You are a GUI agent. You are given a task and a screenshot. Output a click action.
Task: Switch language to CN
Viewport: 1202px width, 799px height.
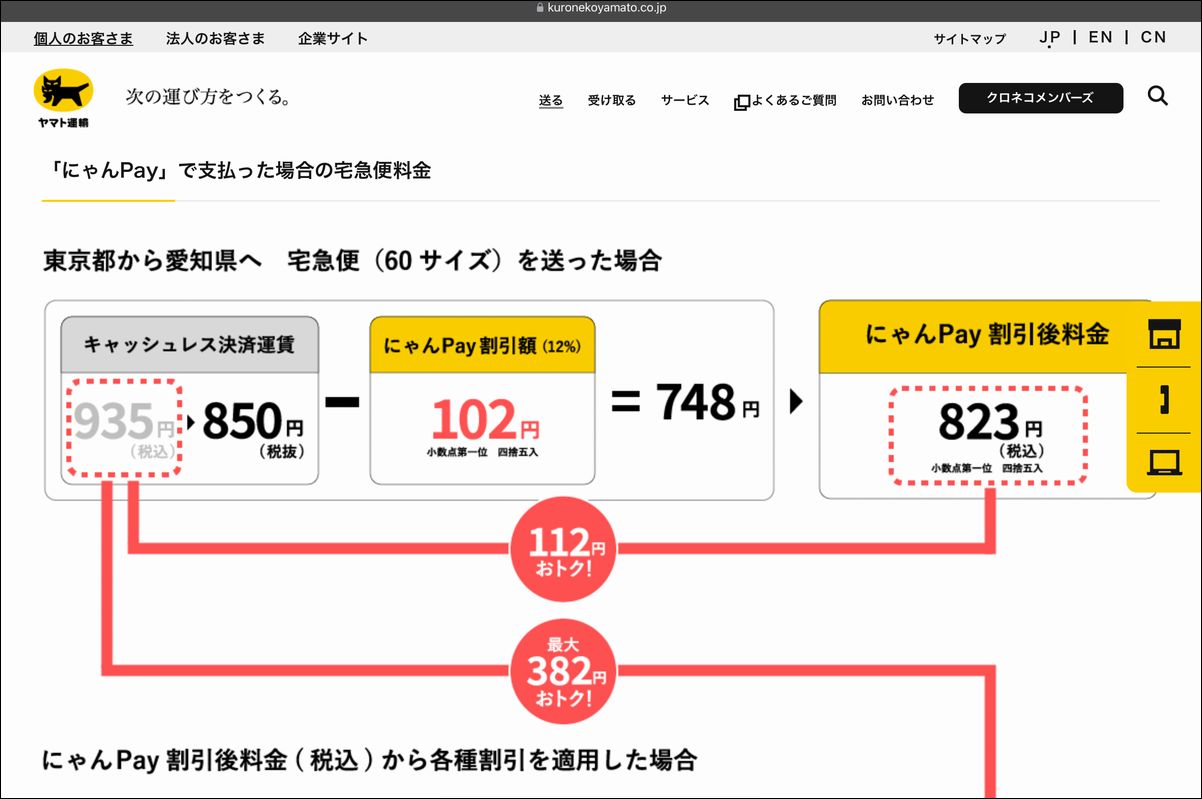coord(1154,37)
